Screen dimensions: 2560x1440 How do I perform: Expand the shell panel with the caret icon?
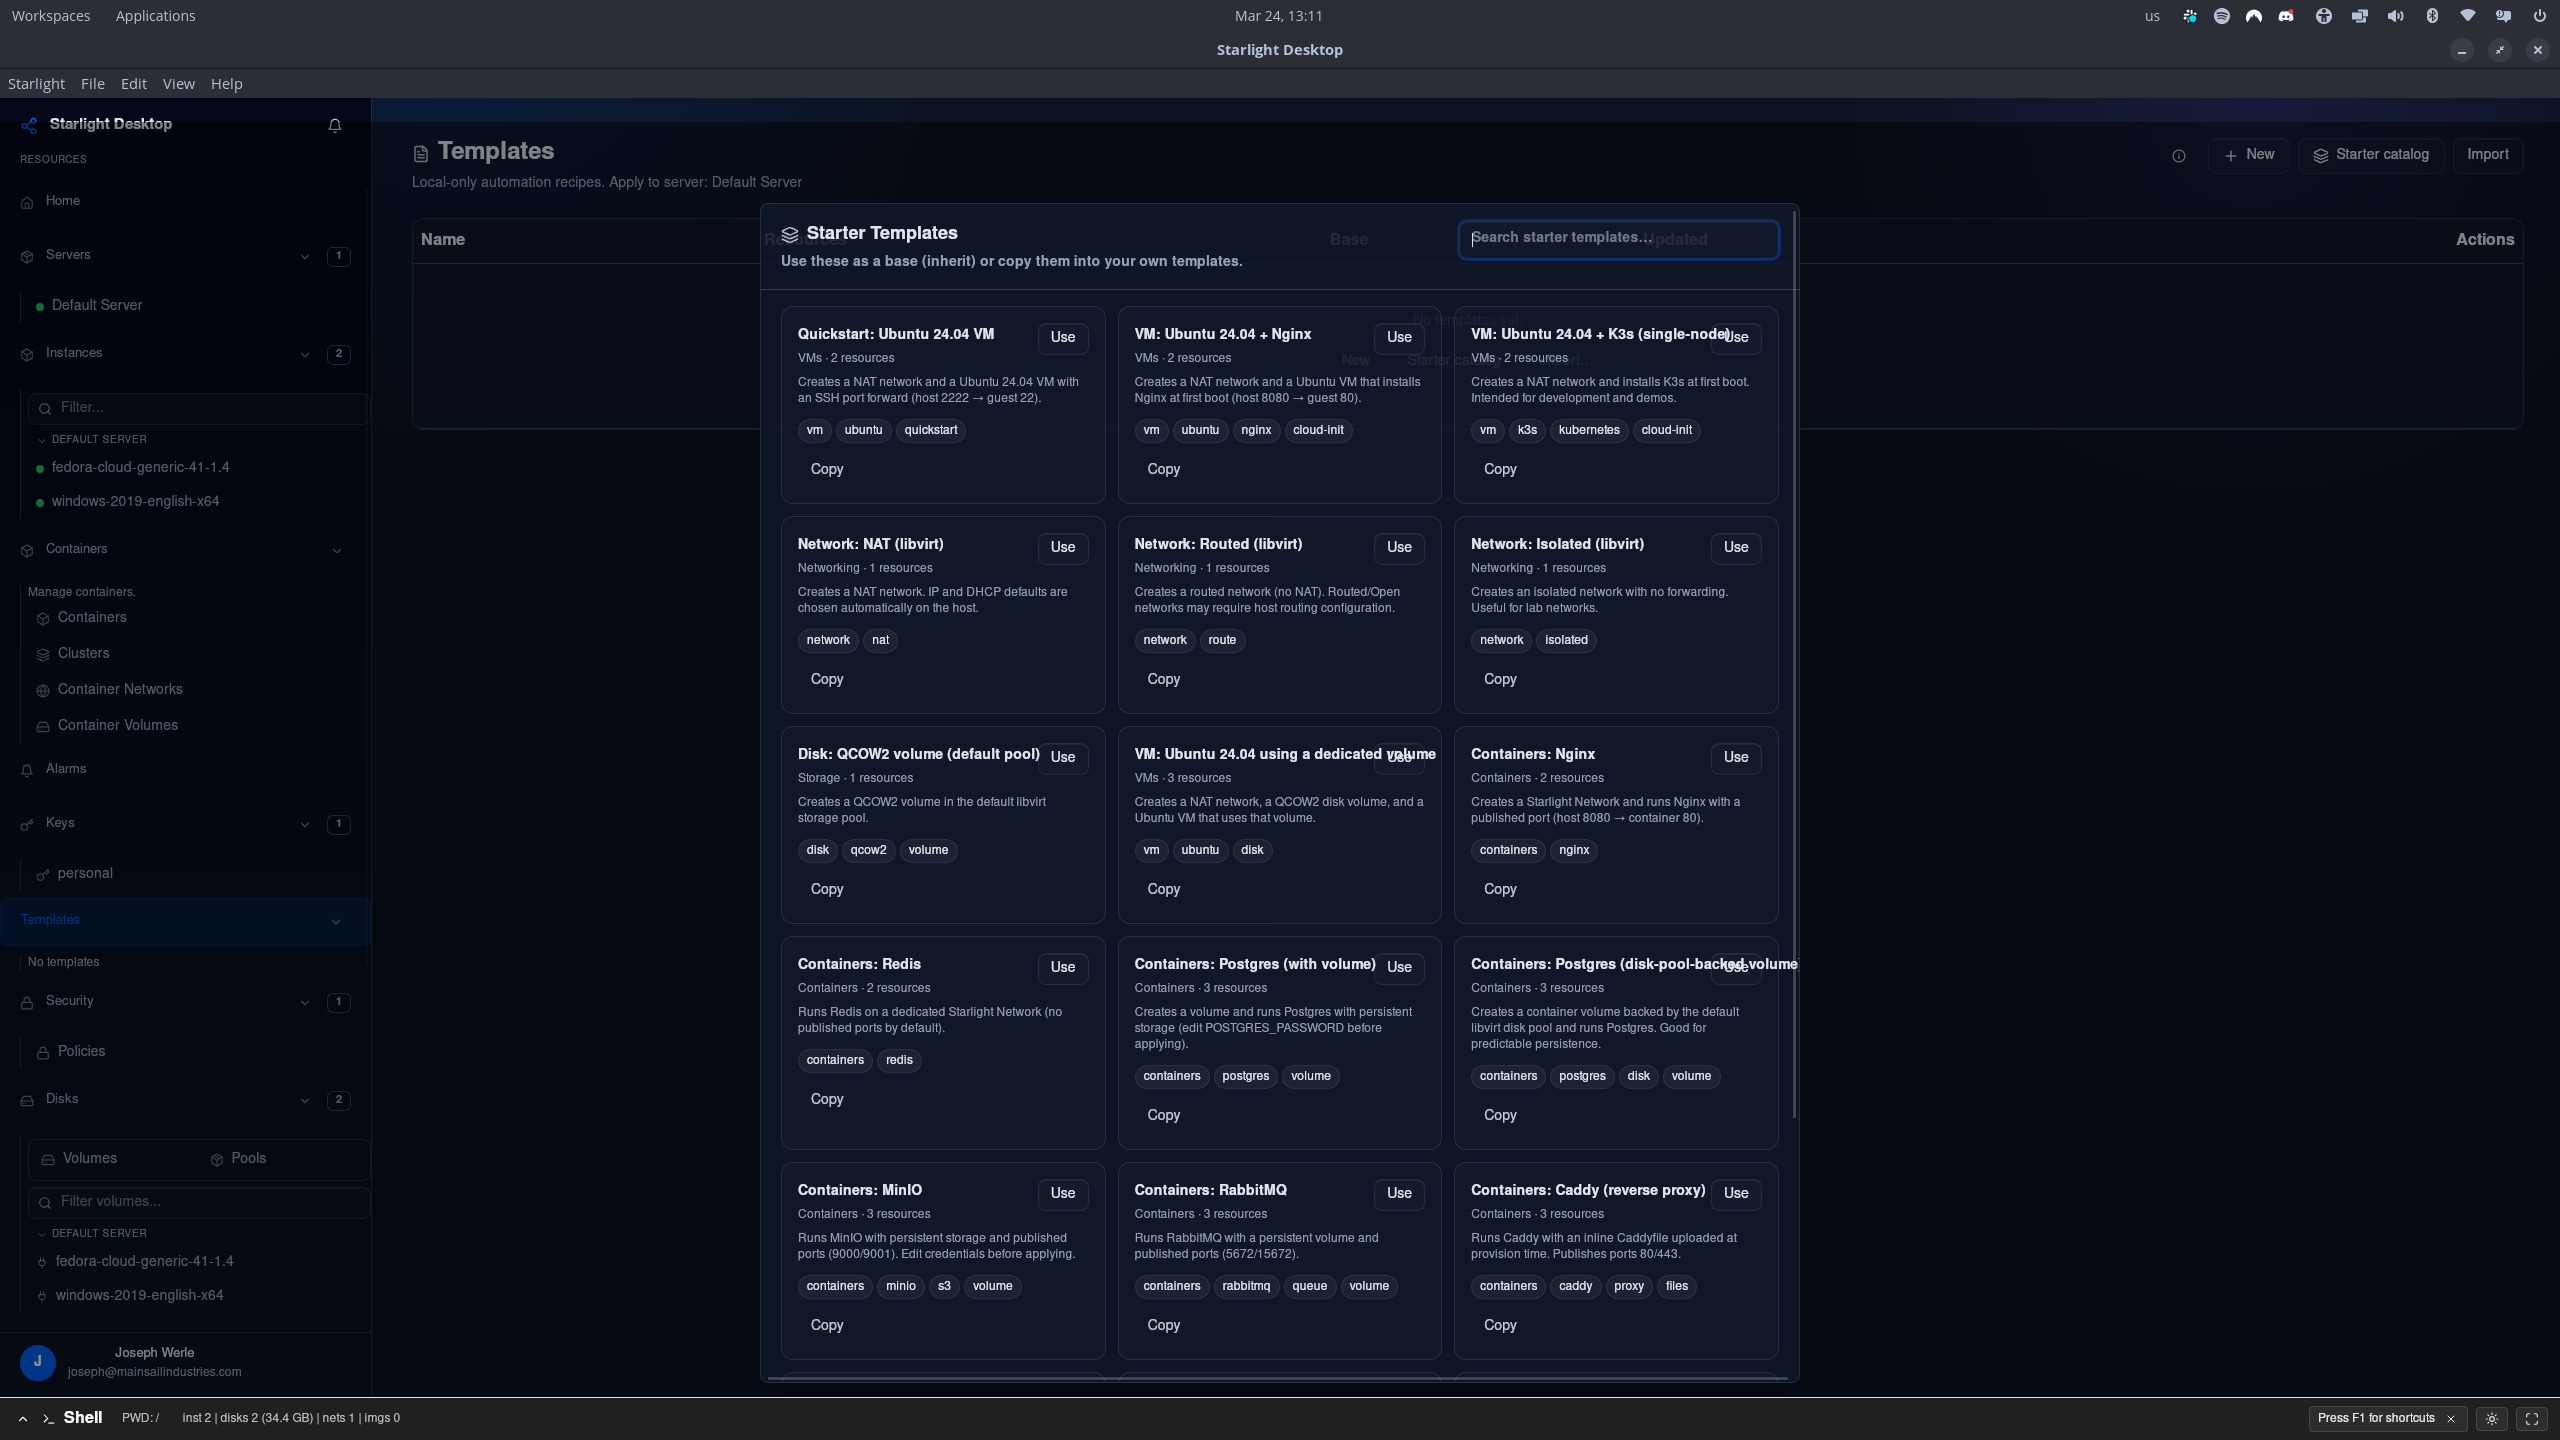pos(23,1418)
